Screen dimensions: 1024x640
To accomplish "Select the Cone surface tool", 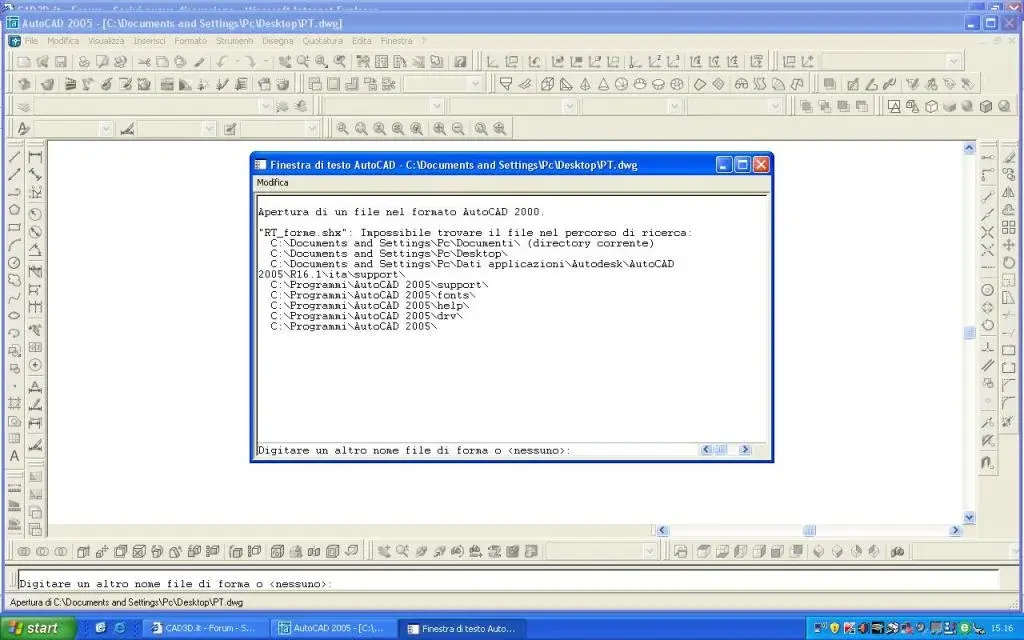I will point(603,84).
